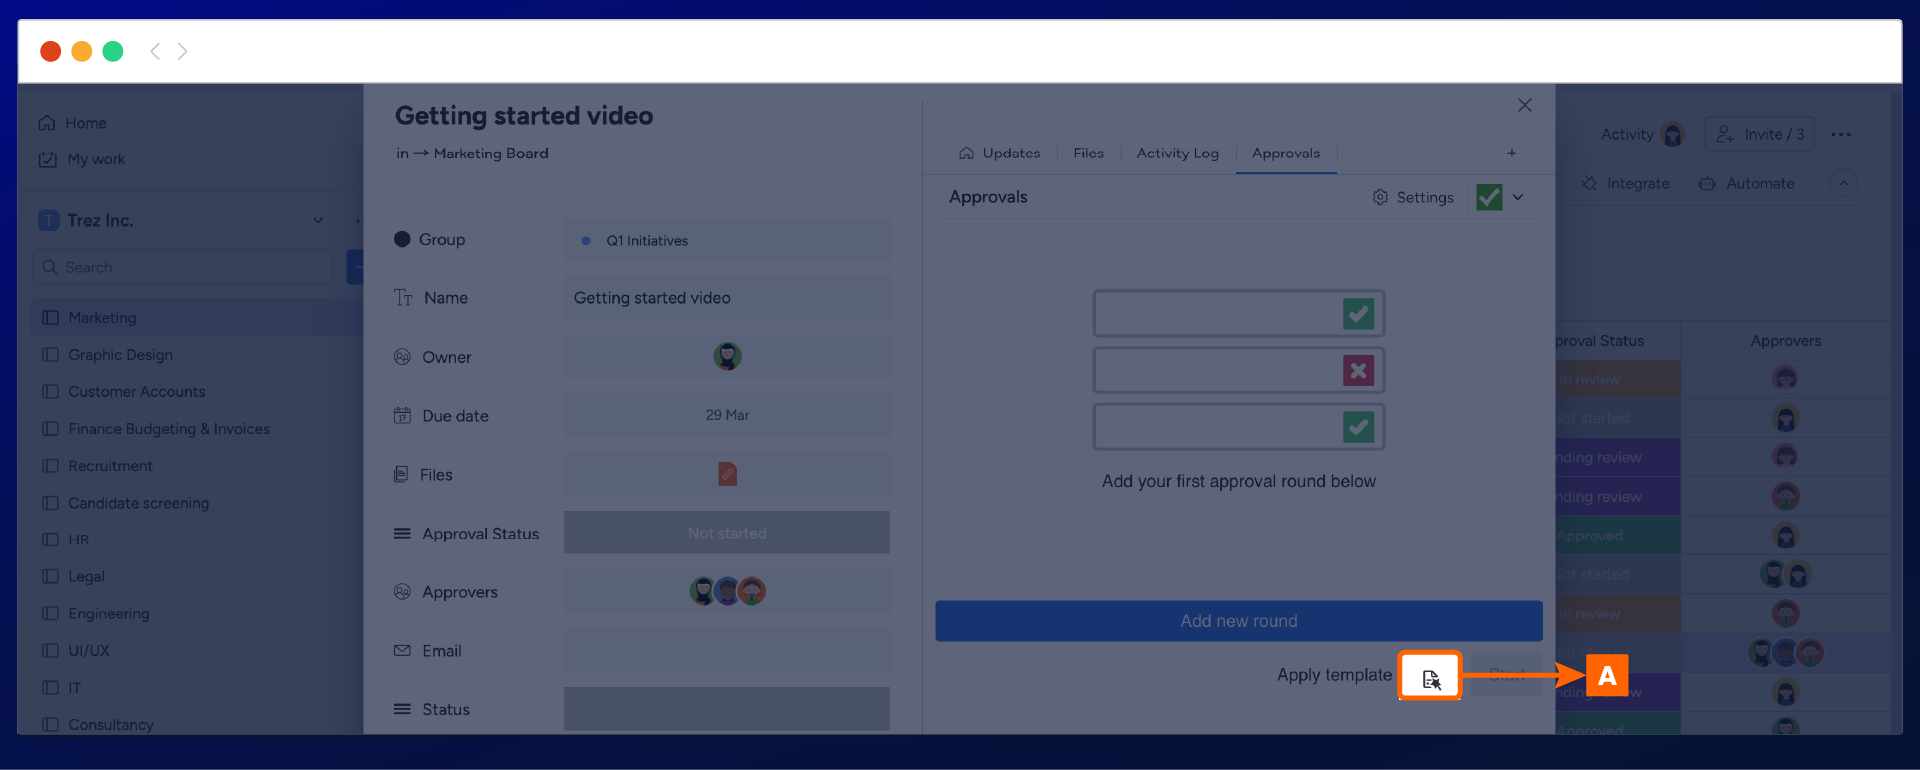Click the sidebar Search field
The image size is (1920, 770).
185,267
